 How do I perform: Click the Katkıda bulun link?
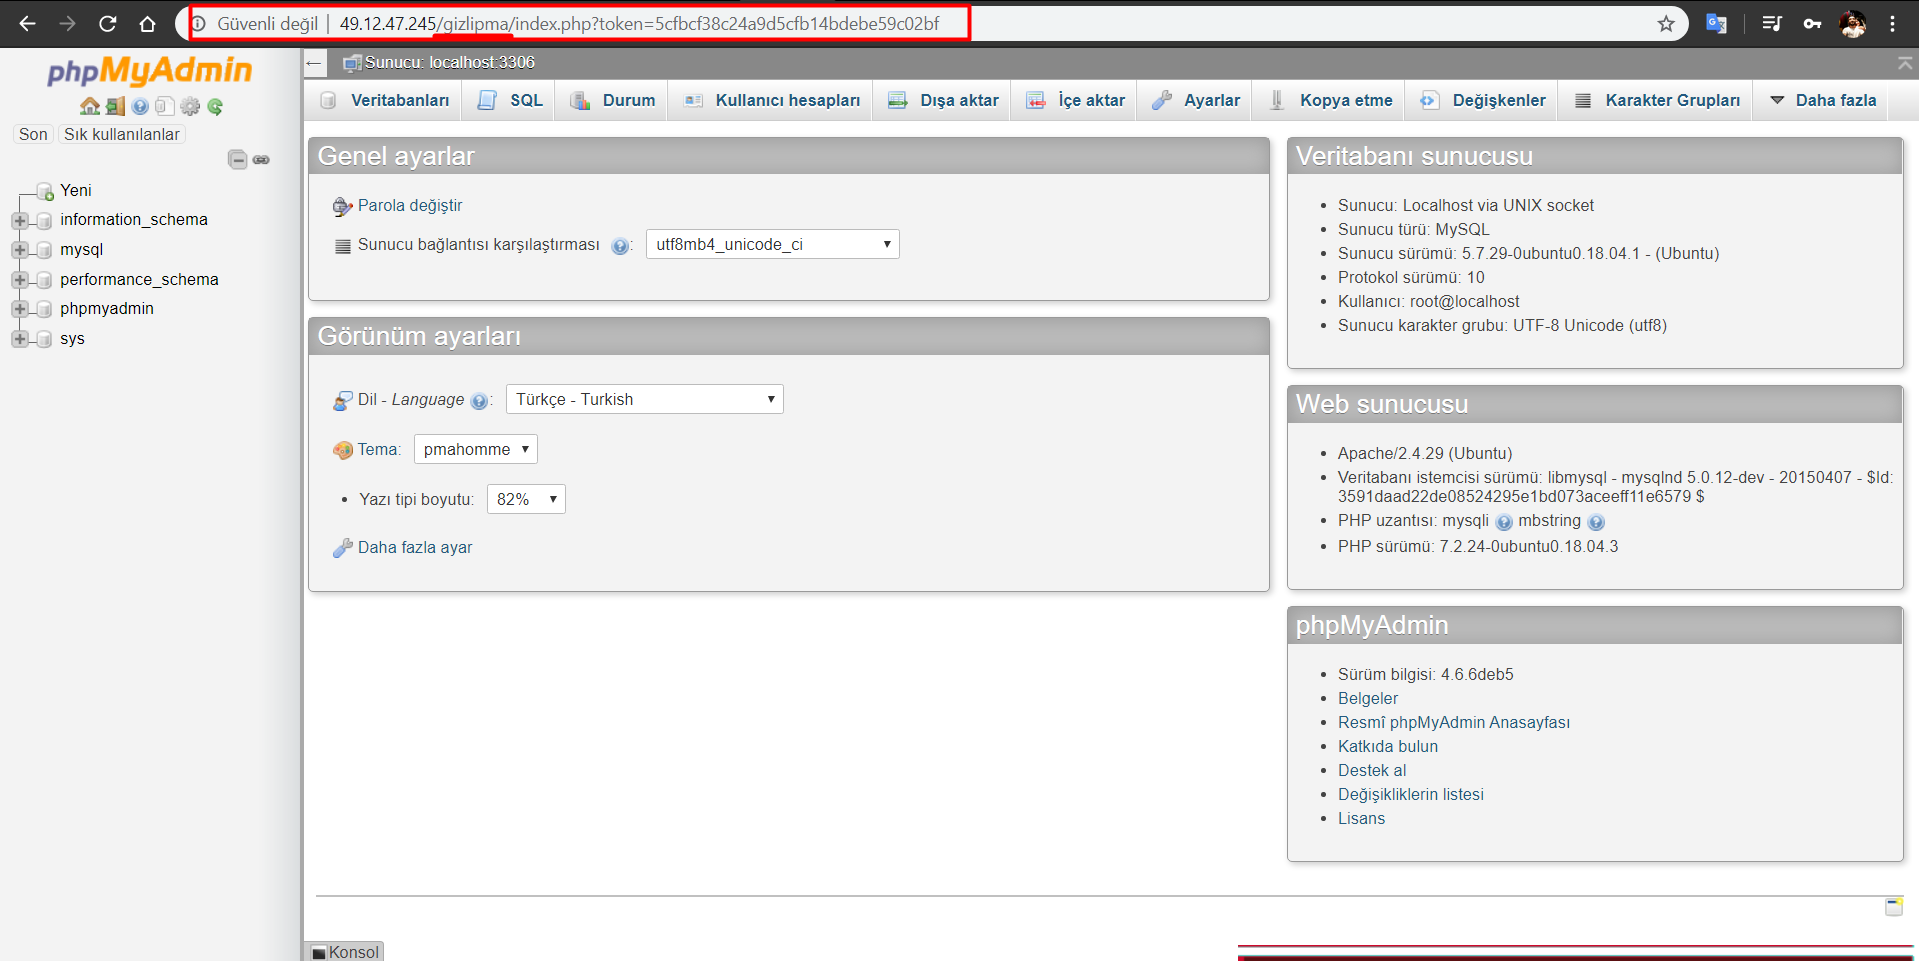tap(1388, 746)
